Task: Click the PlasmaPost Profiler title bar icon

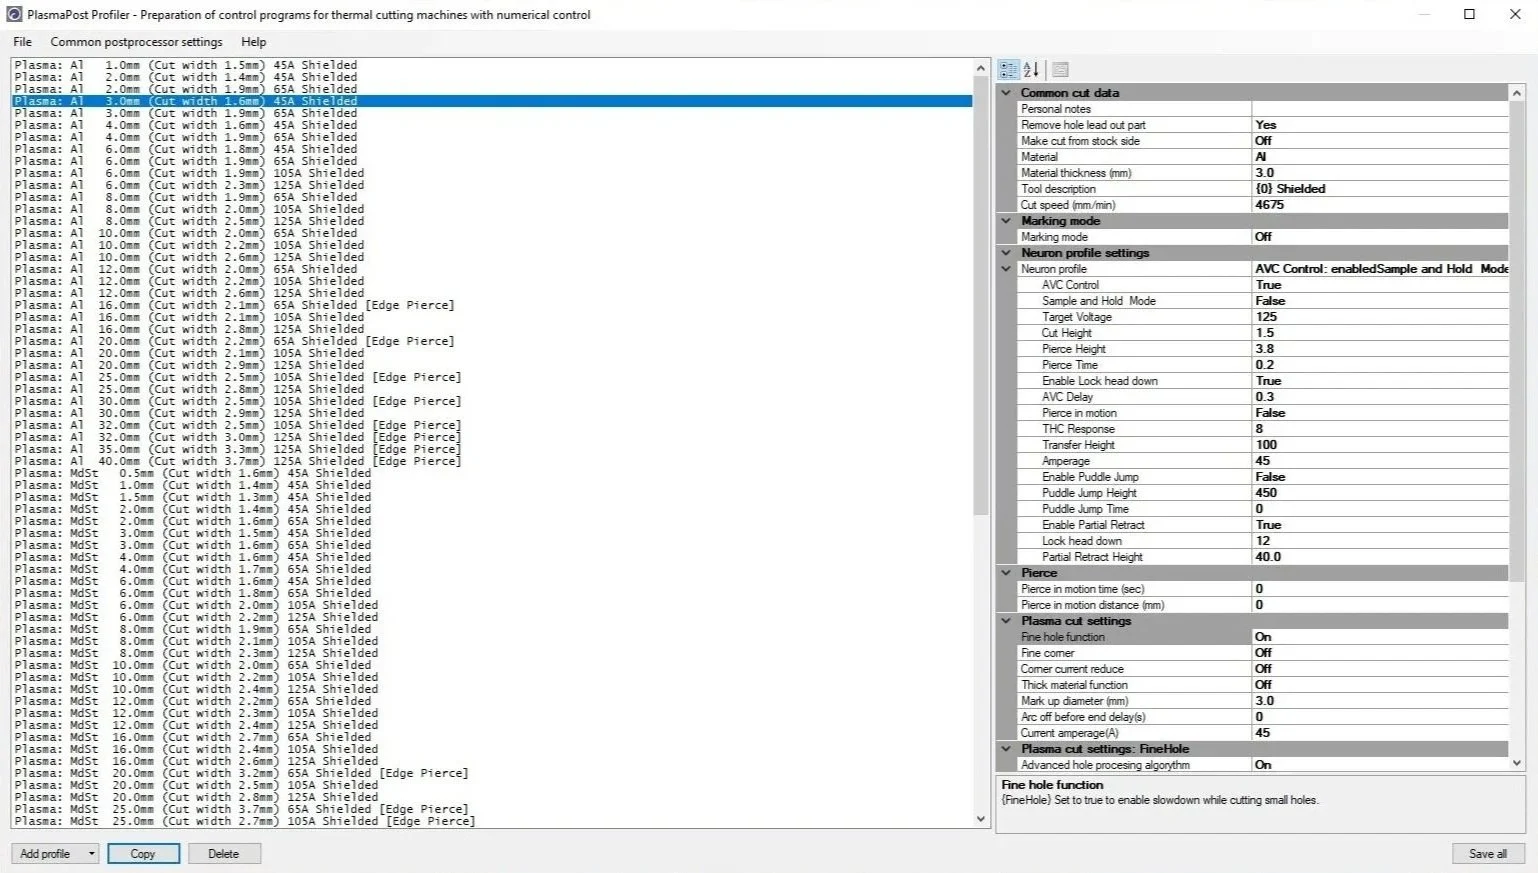Action: point(14,14)
